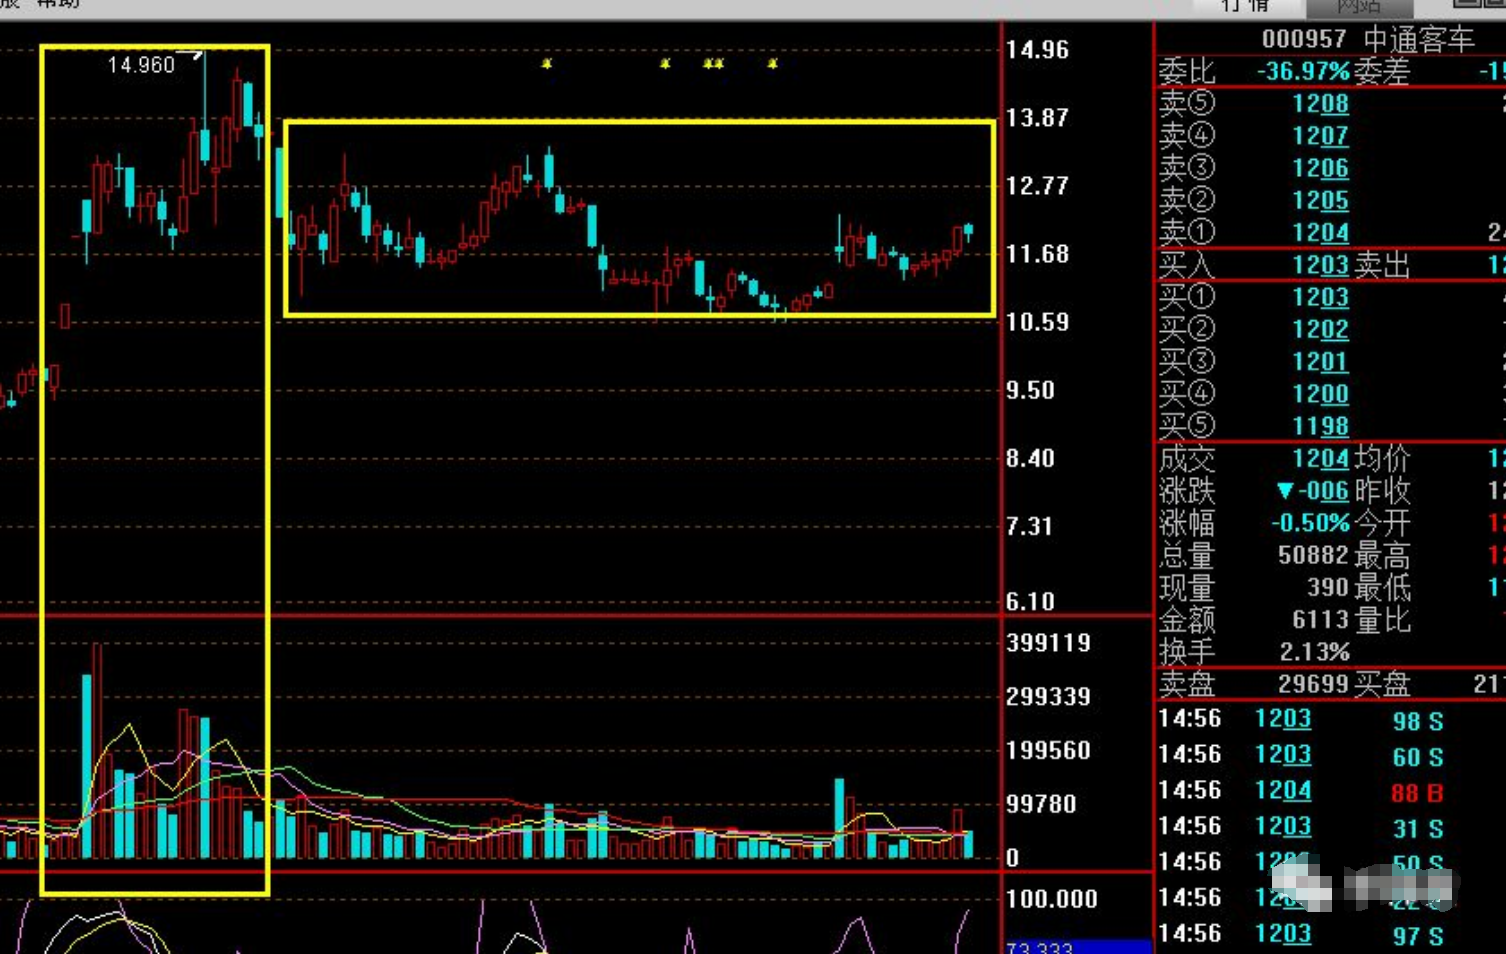Click the second yellow star info marker
This screenshot has height=954, width=1506.
665,64
